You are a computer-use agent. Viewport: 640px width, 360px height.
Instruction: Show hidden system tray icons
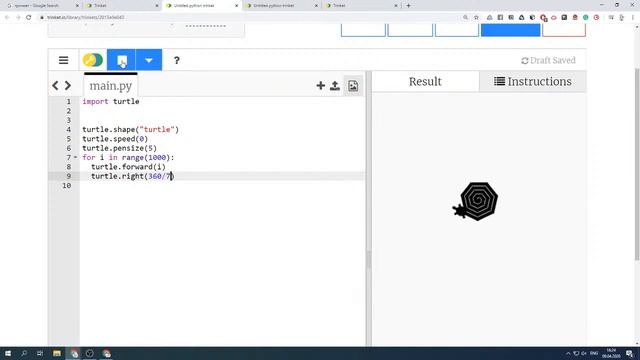[568, 353]
